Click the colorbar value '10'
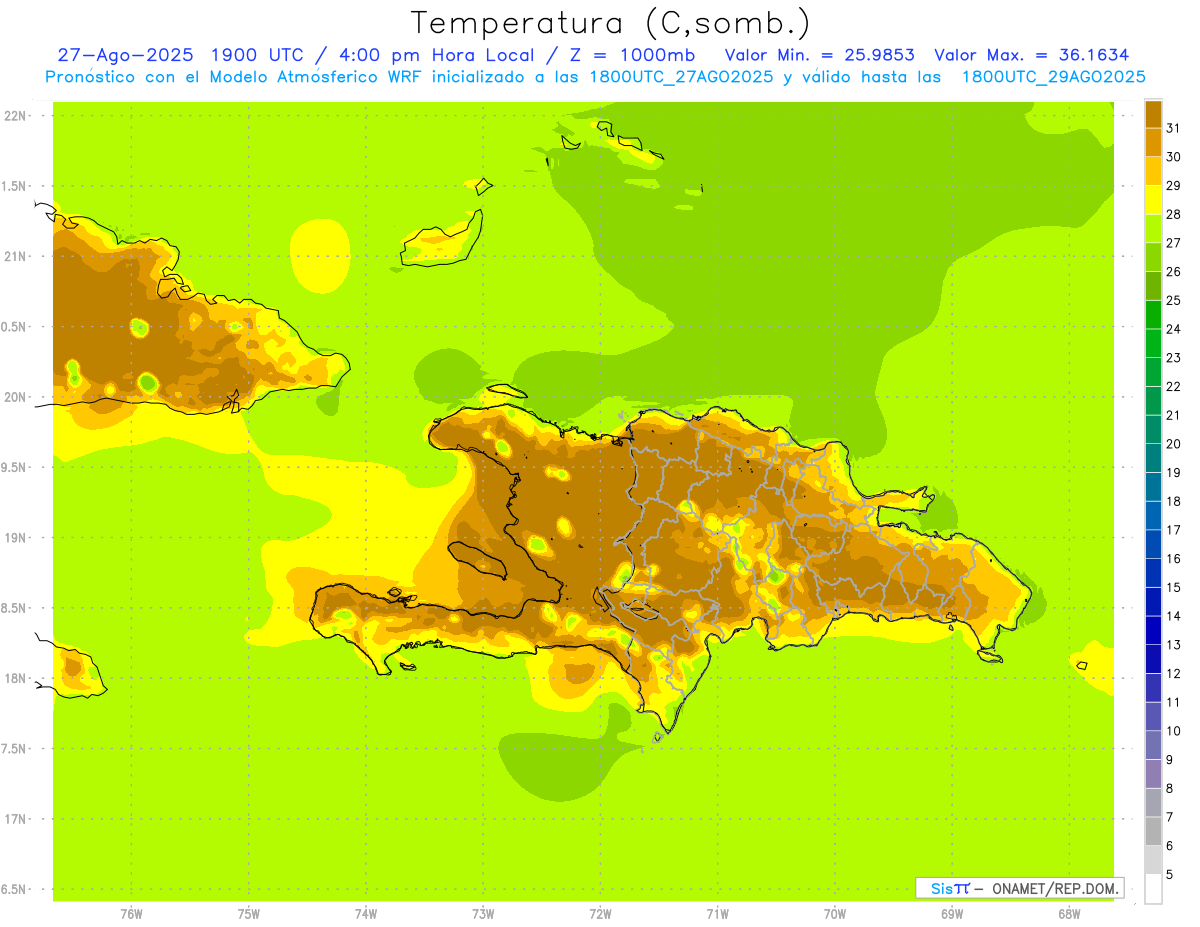The image size is (1200, 927). (x=1173, y=731)
